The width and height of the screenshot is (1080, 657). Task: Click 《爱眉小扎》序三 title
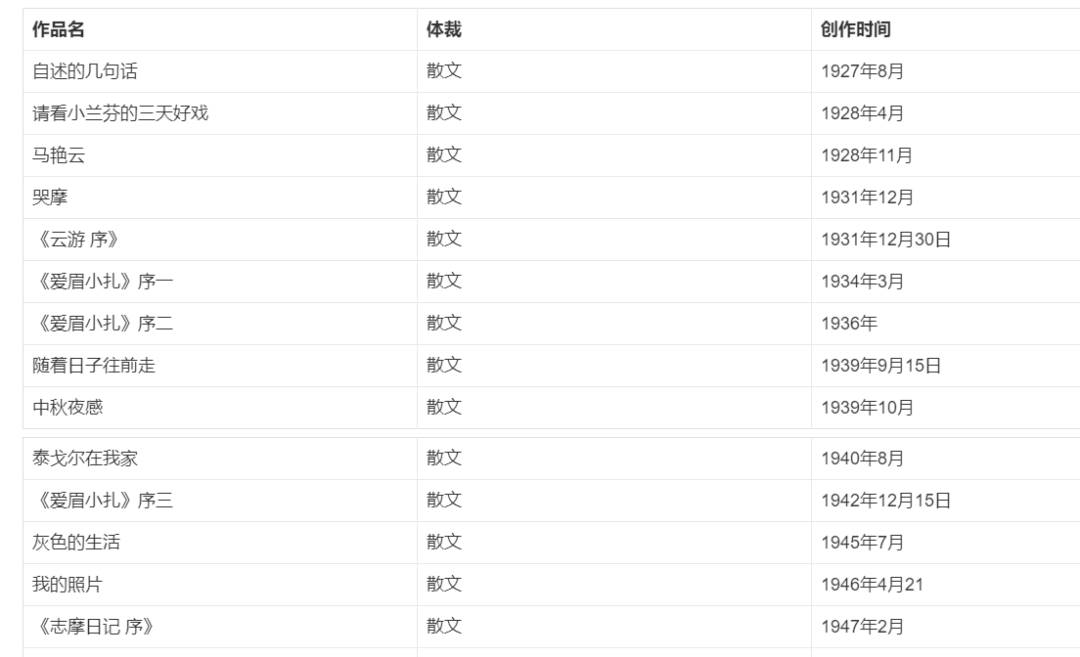pos(102,501)
